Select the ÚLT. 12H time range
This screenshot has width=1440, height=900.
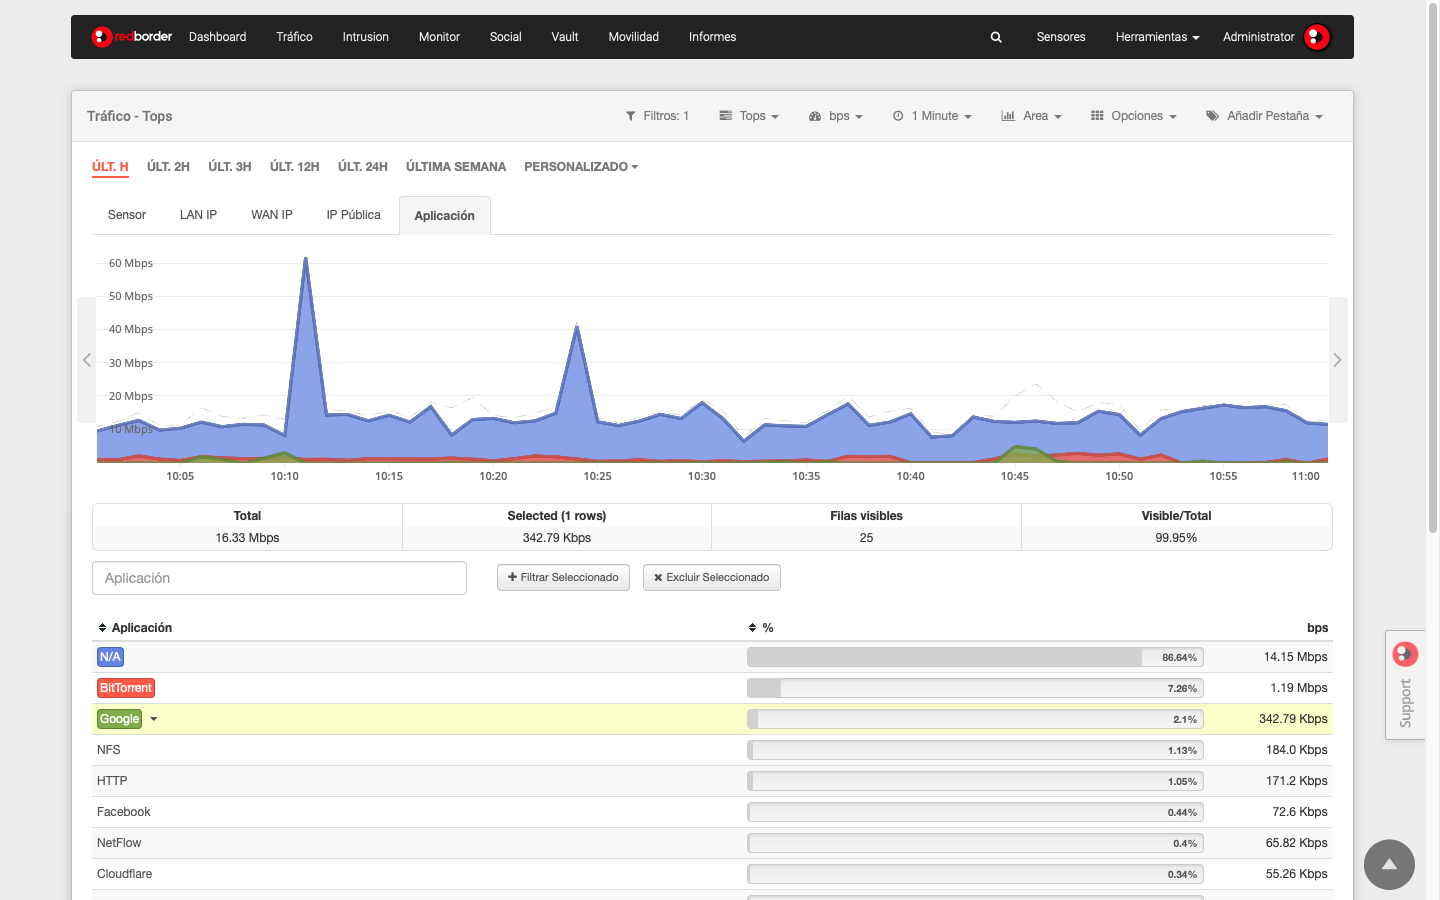coord(294,167)
